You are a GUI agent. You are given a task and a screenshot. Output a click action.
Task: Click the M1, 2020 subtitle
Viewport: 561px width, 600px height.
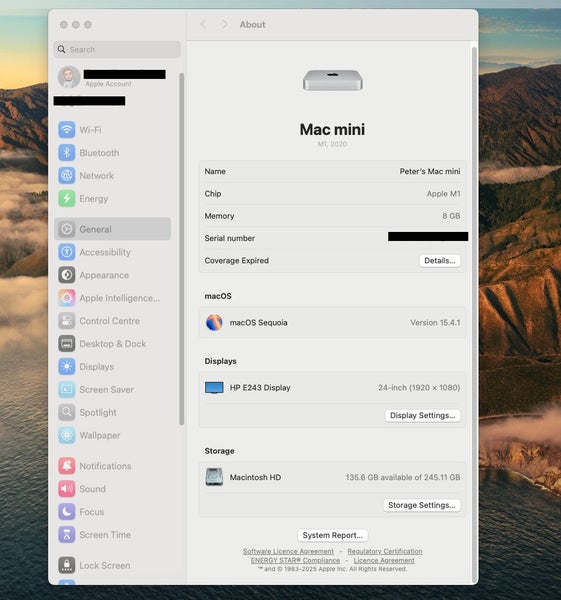click(x=332, y=144)
